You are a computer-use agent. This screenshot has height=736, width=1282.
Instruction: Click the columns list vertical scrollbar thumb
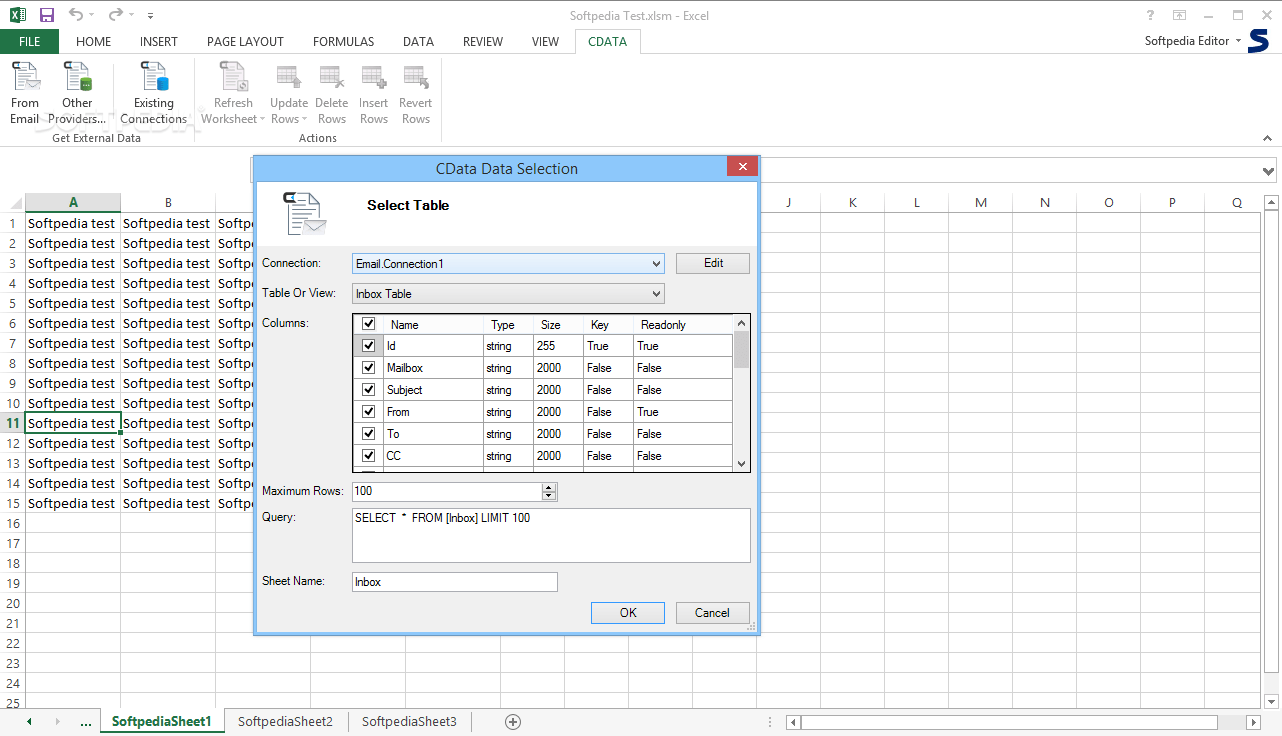tap(742, 350)
